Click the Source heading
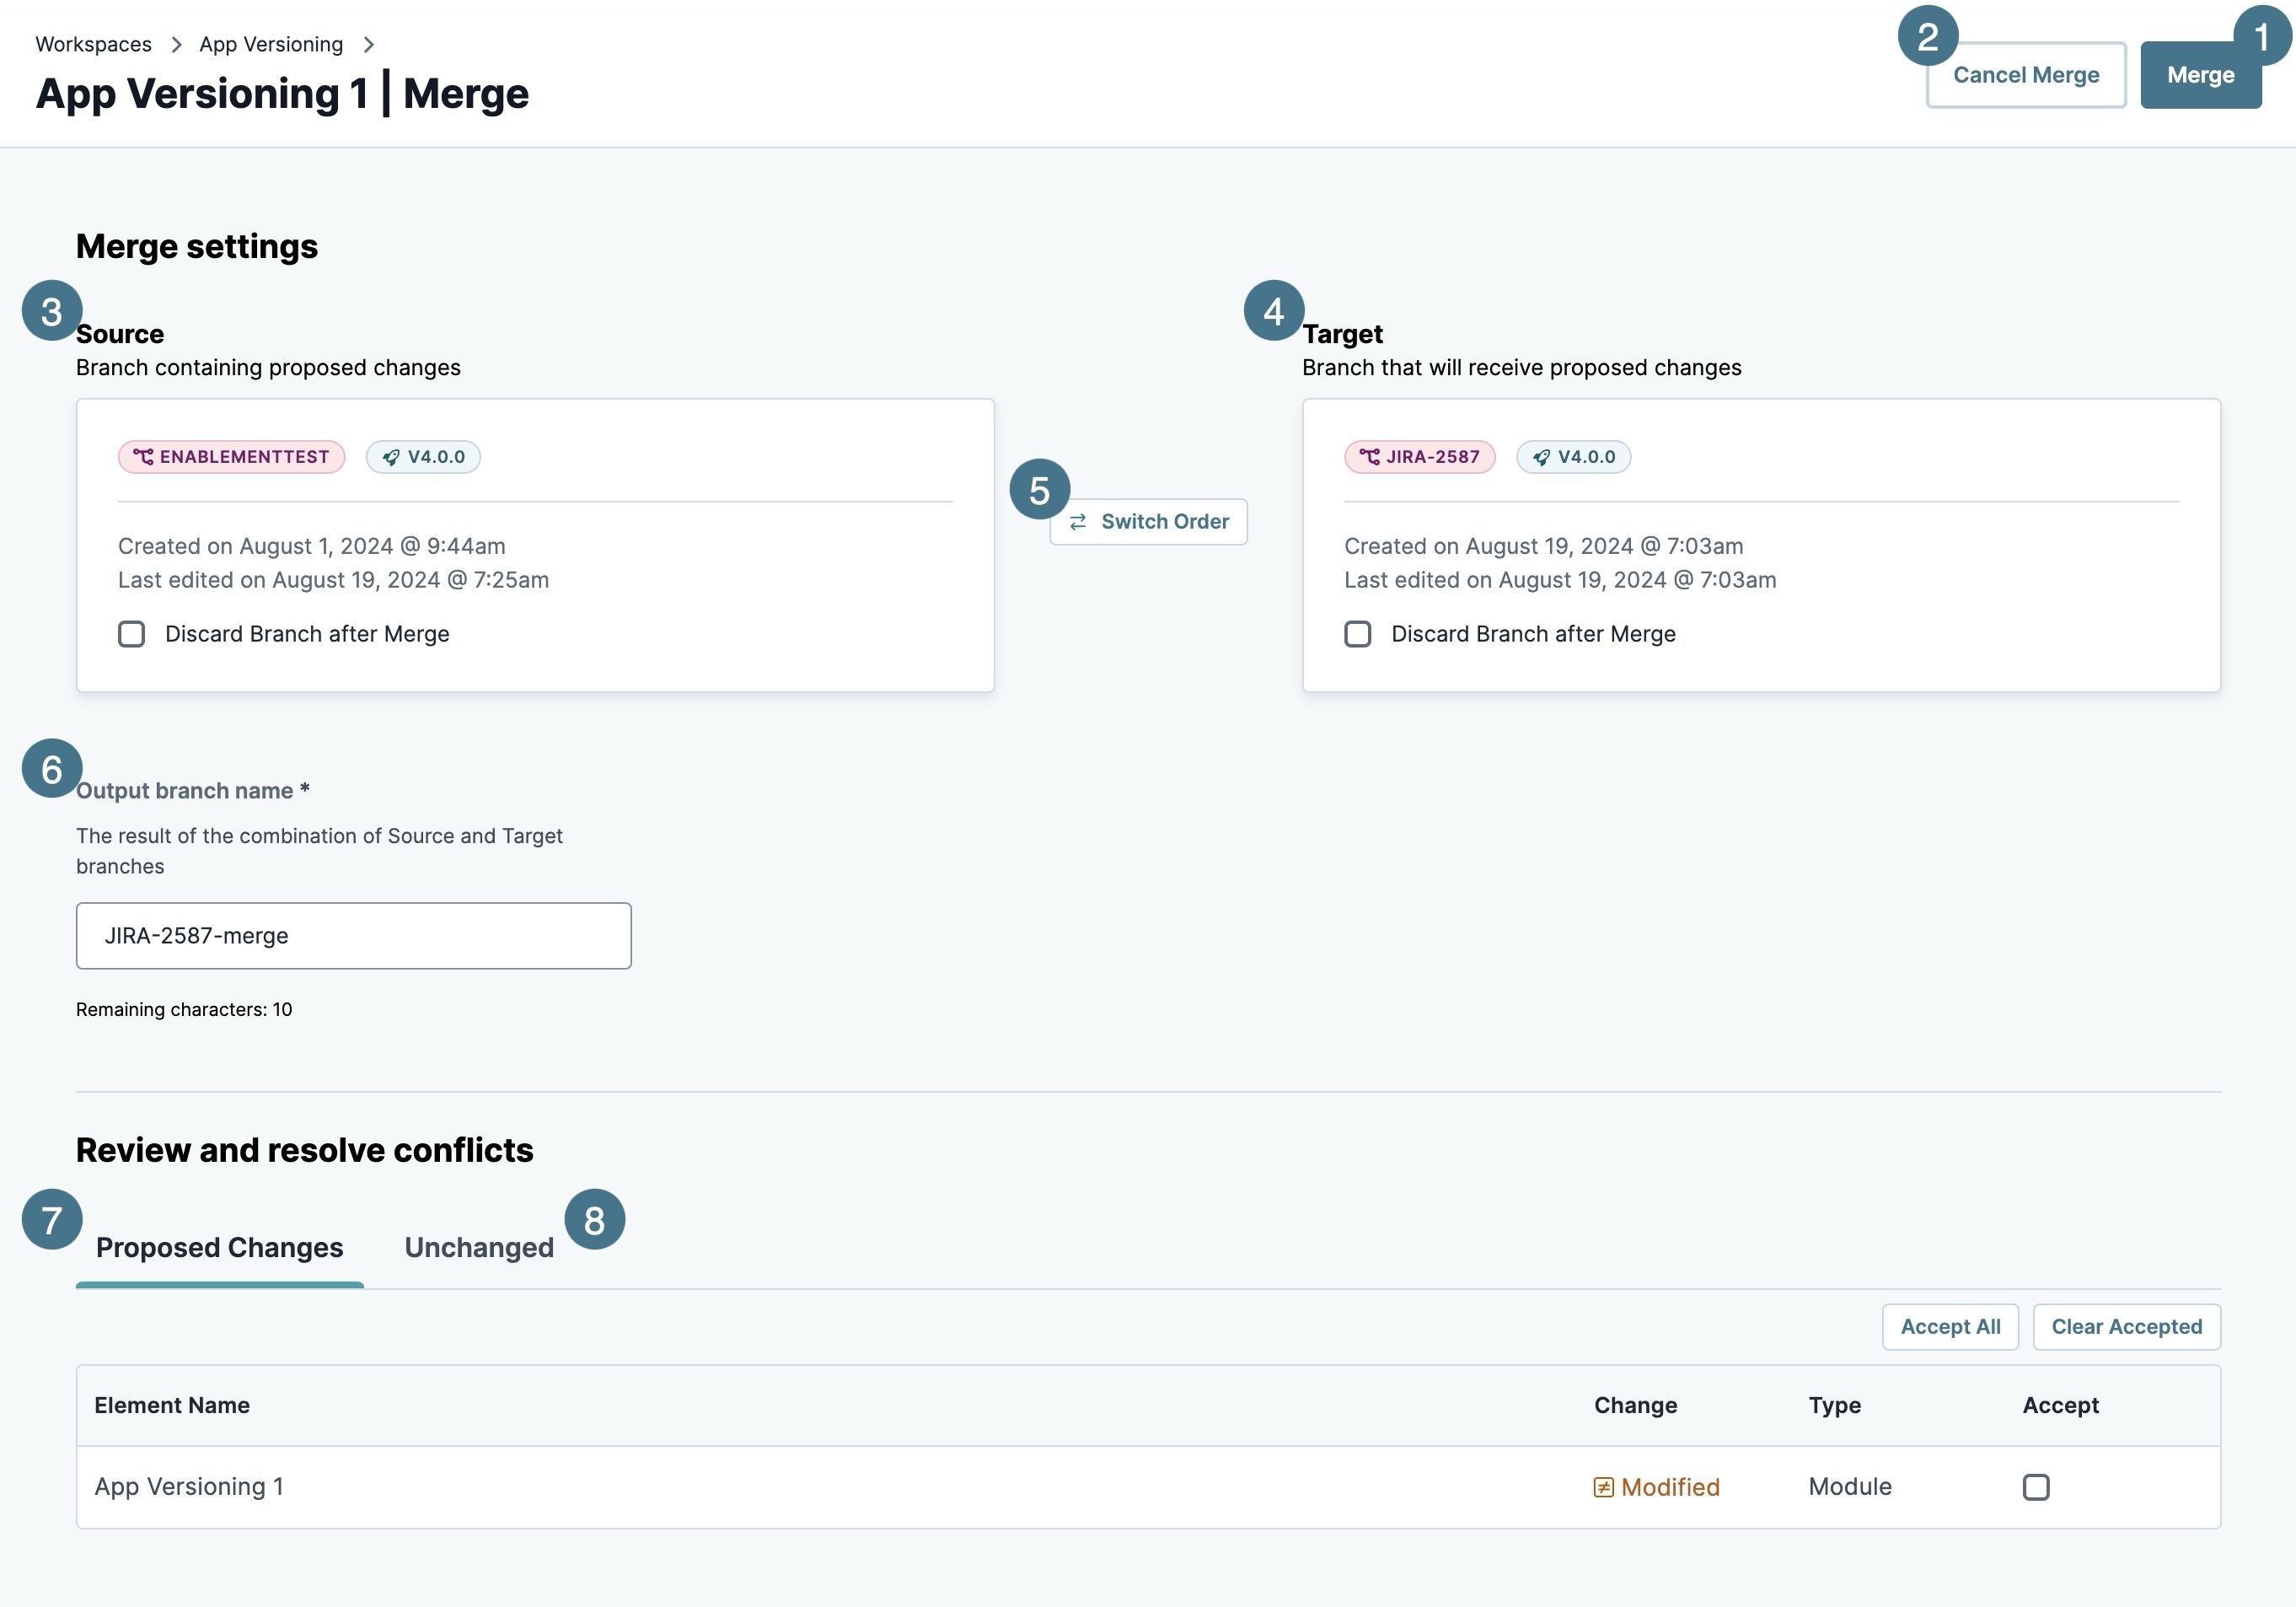This screenshot has height=1607, width=2296. pyautogui.click(x=120, y=334)
